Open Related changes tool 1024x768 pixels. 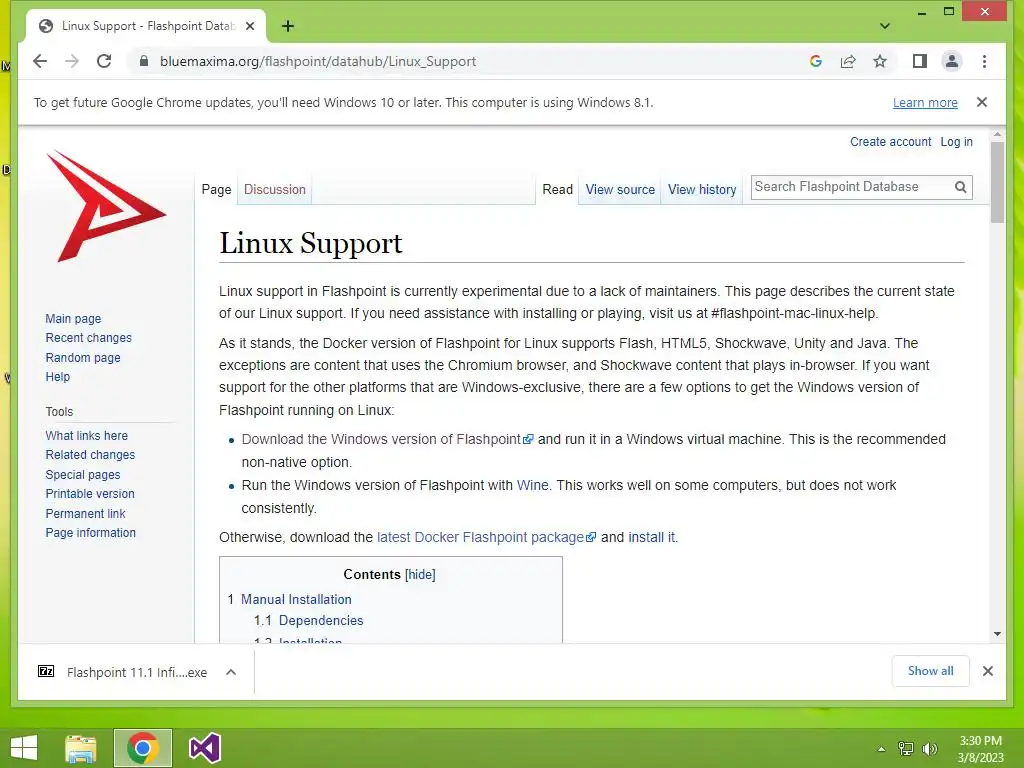click(90, 455)
